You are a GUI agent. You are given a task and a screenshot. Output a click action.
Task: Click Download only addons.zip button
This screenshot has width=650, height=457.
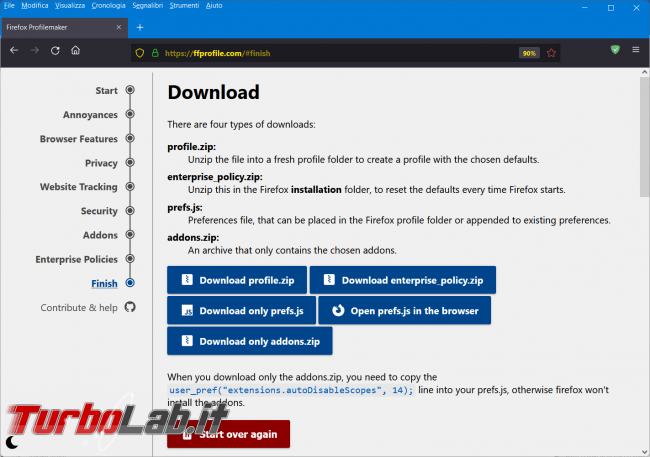[250, 341]
